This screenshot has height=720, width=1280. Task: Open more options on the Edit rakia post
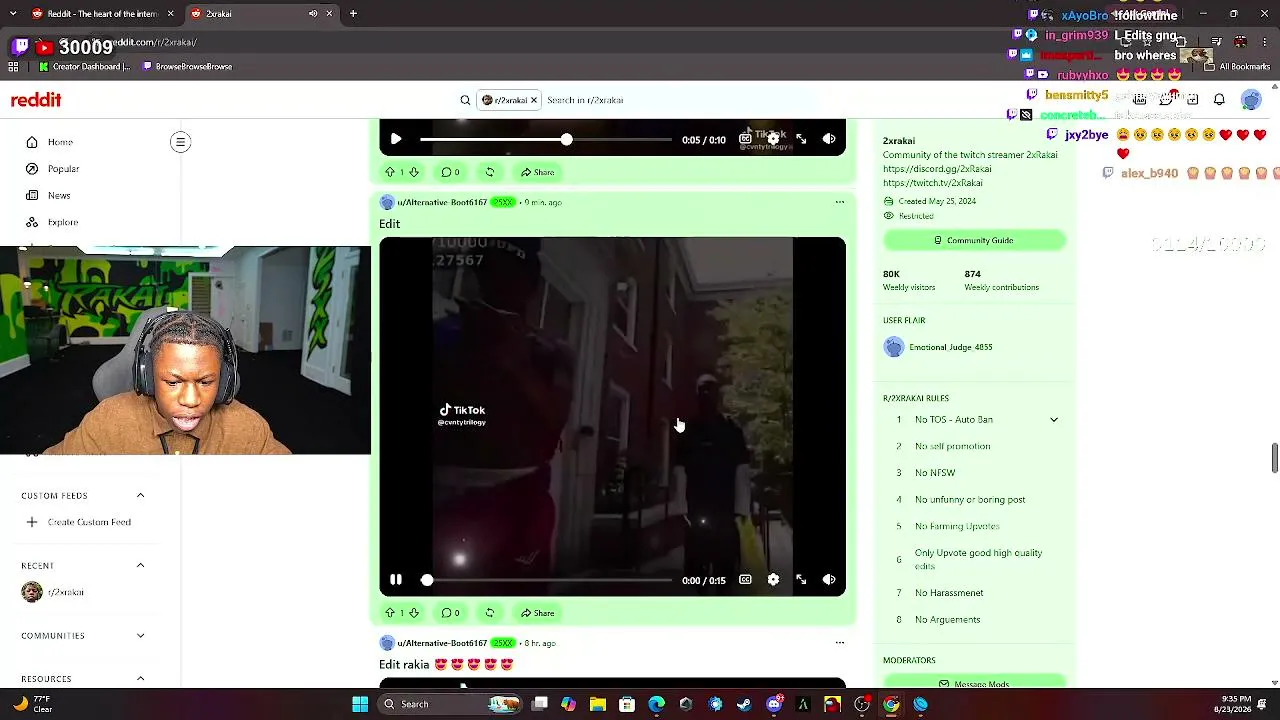click(x=840, y=643)
